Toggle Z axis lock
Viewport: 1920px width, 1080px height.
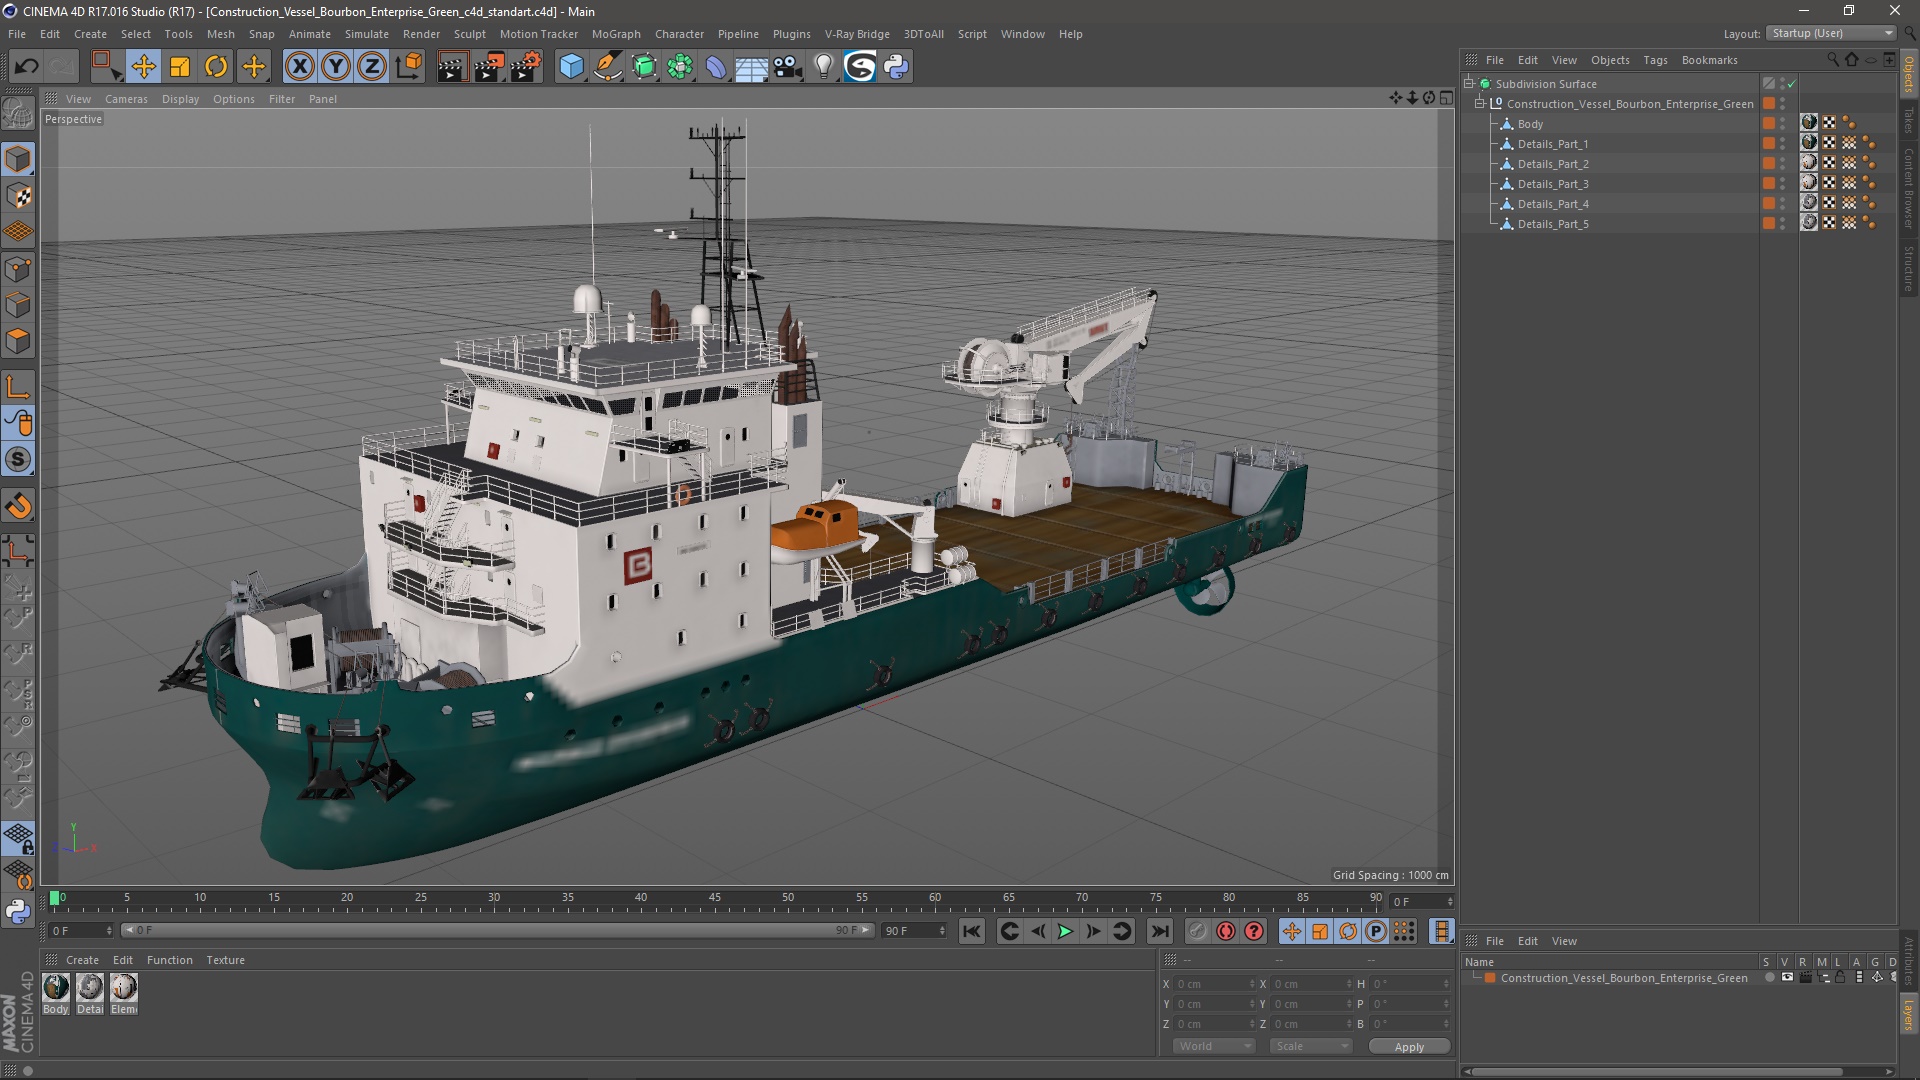[372, 67]
